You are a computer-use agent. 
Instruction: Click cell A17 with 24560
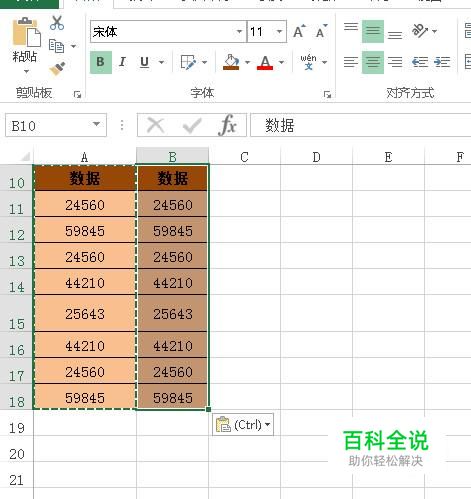click(85, 371)
